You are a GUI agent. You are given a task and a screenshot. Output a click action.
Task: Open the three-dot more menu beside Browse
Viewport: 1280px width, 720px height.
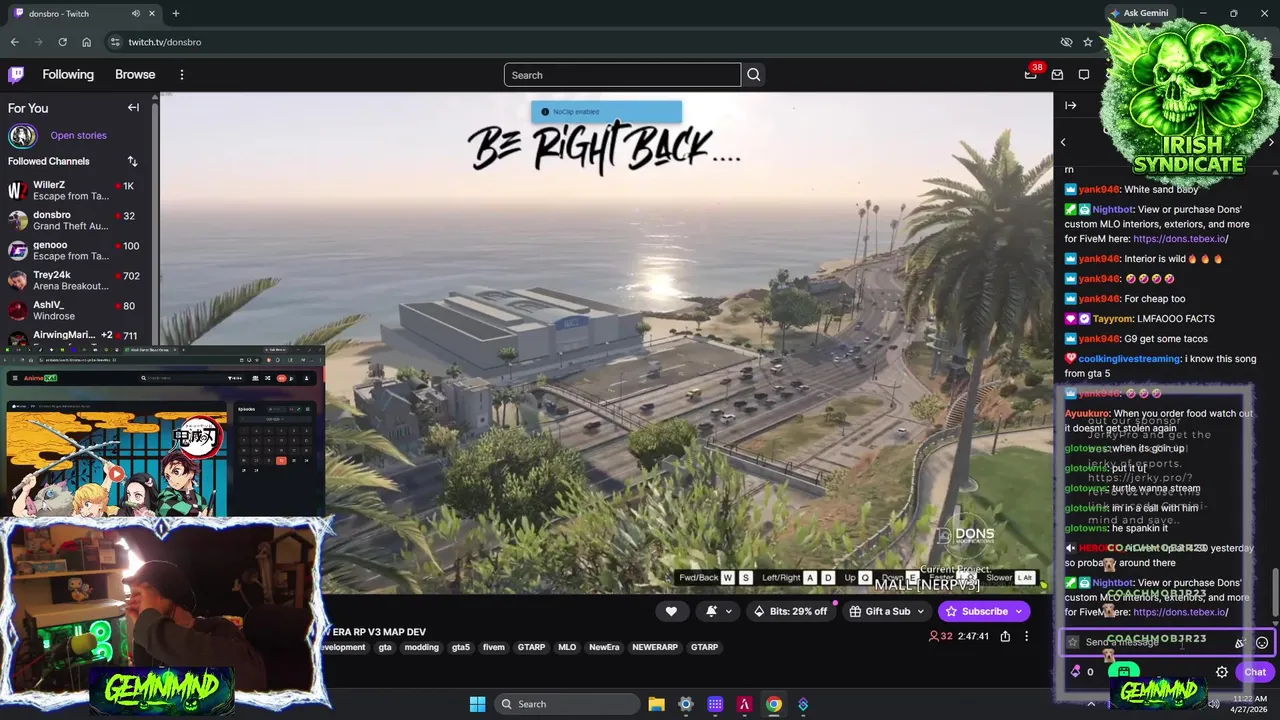click(x=182, y=74)
